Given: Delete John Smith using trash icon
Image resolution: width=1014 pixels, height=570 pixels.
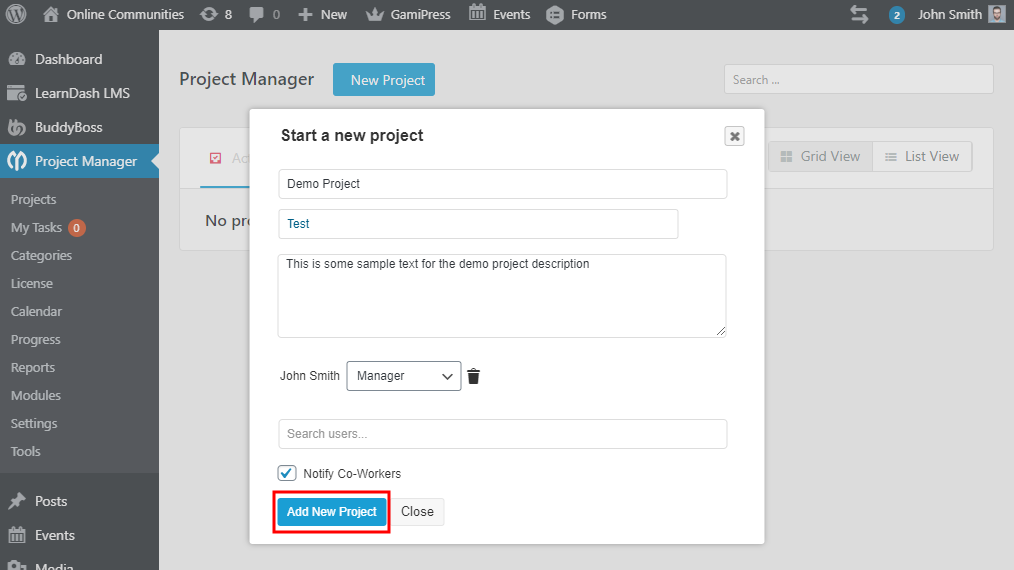Looking at the screenshot, I should coord(474,376).
